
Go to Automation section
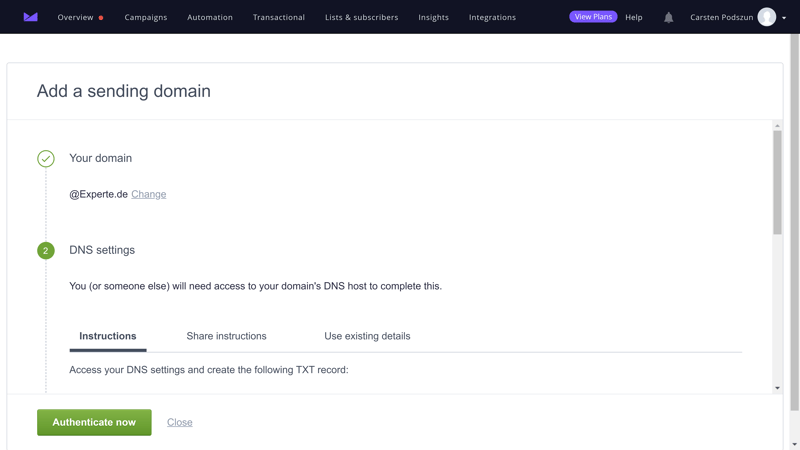coord(210,17)
